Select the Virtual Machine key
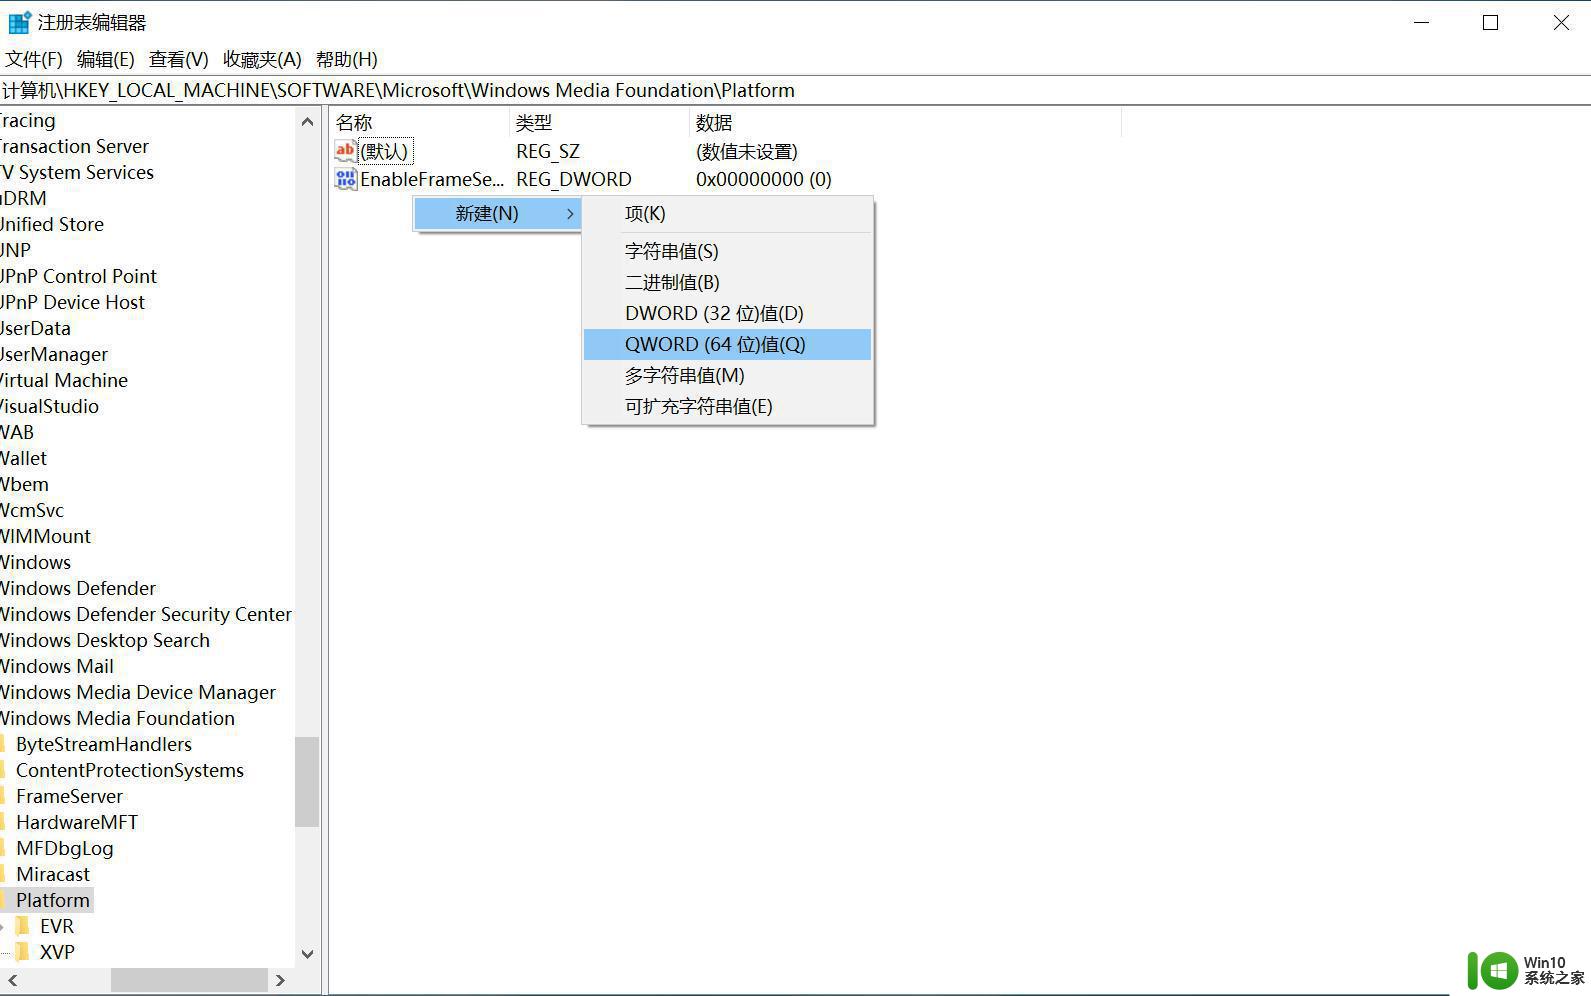The image size is (1591, 996). [64, 380]
